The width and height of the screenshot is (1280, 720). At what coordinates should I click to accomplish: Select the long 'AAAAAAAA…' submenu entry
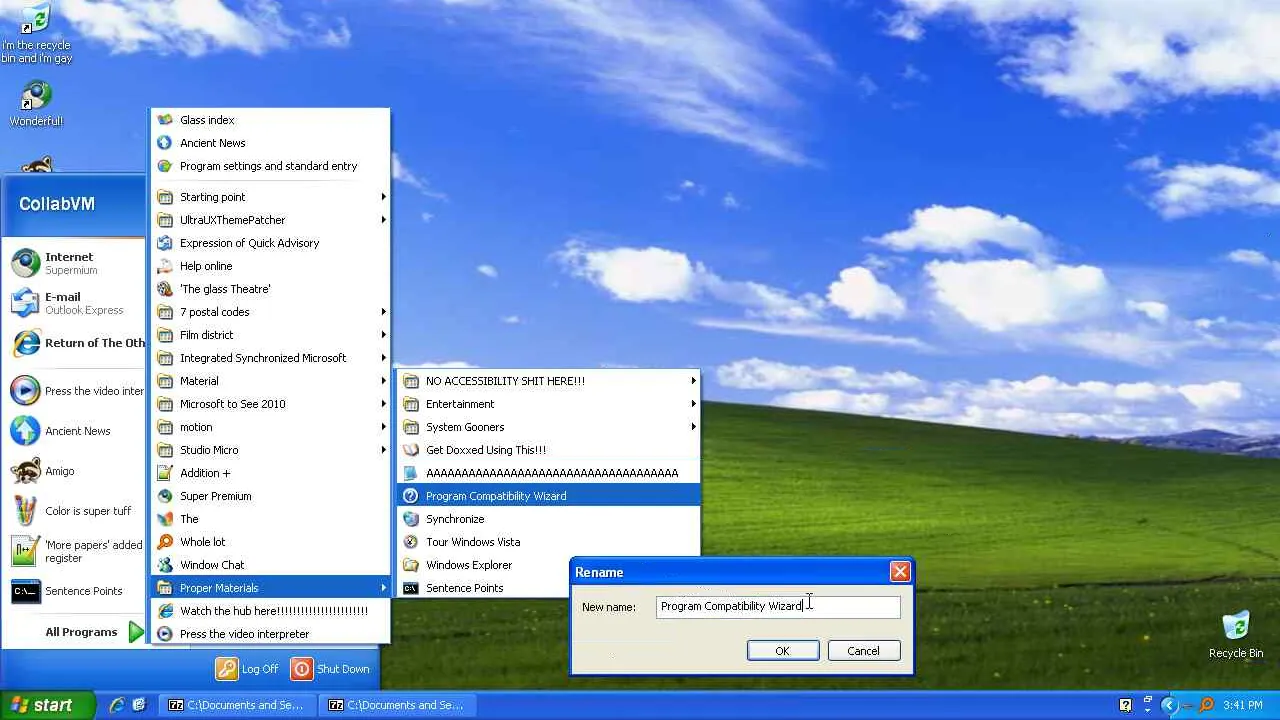click(548, 473)
